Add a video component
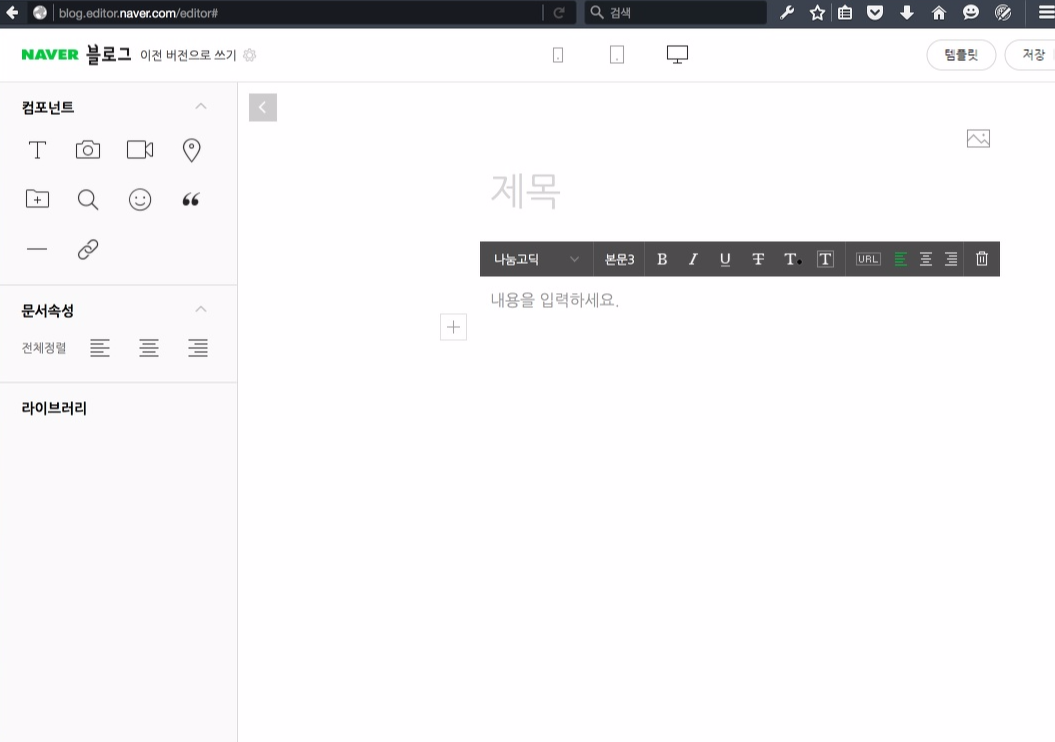 pos(139,149)
